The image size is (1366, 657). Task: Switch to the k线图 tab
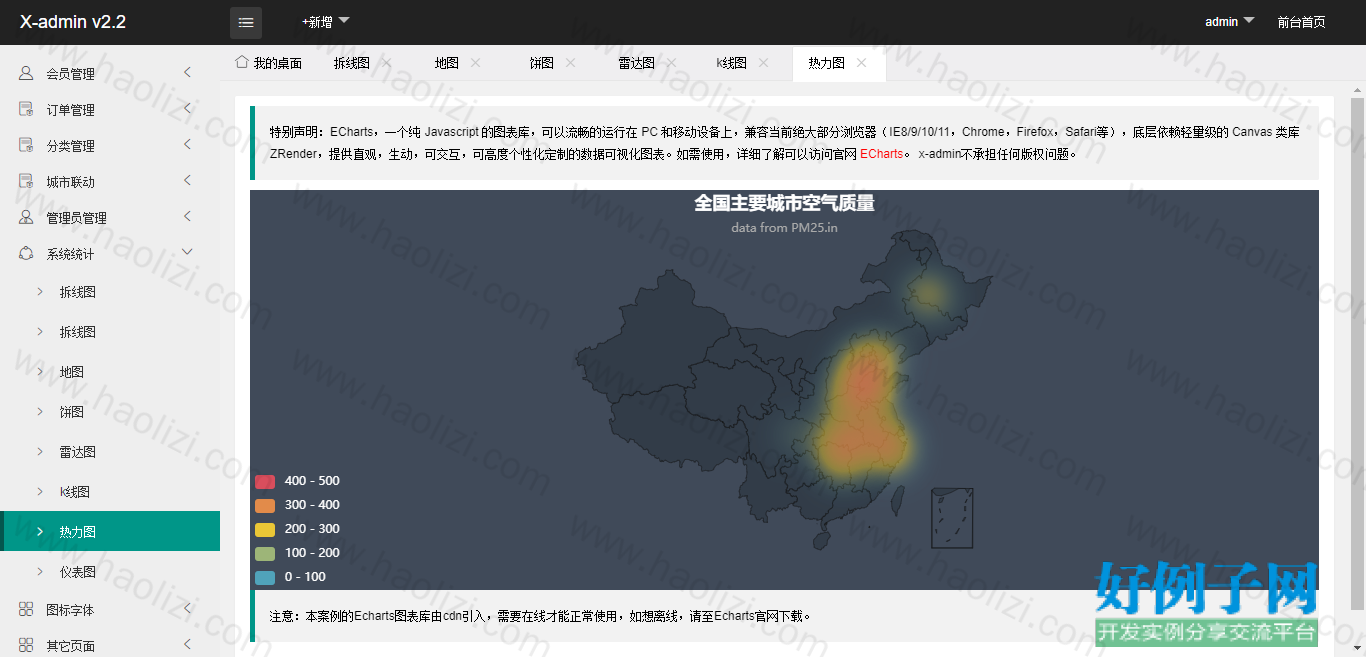tap(731, 63)
